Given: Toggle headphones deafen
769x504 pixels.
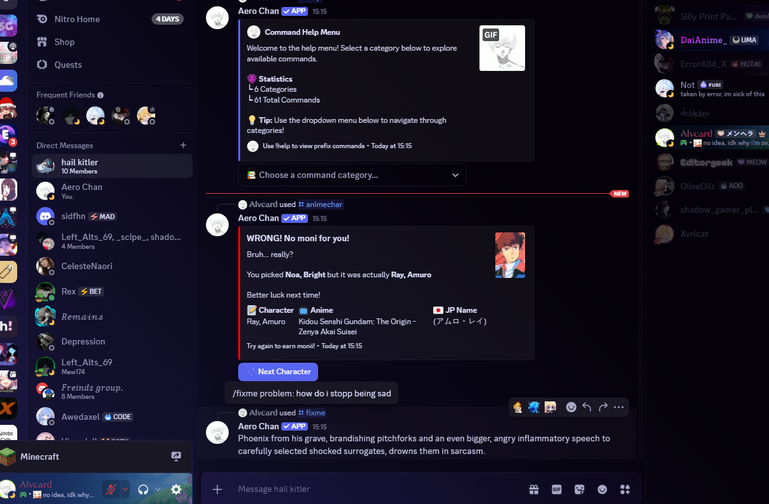Looking at the screenshot, I should coord(144,489).
